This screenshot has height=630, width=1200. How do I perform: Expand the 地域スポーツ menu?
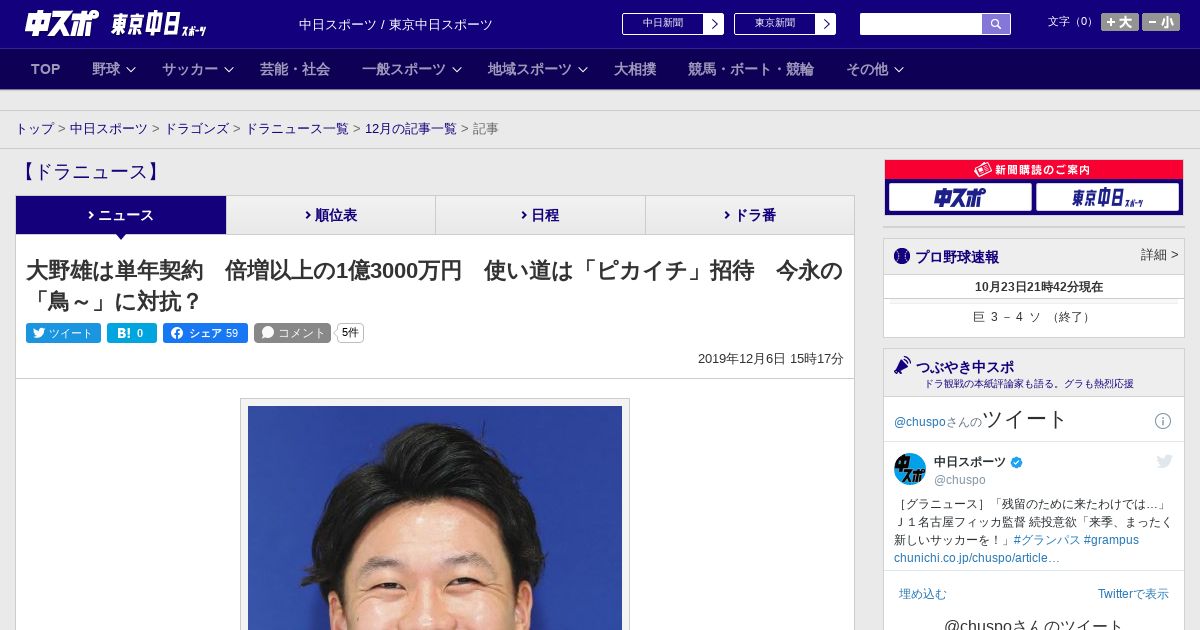point(538,69)
